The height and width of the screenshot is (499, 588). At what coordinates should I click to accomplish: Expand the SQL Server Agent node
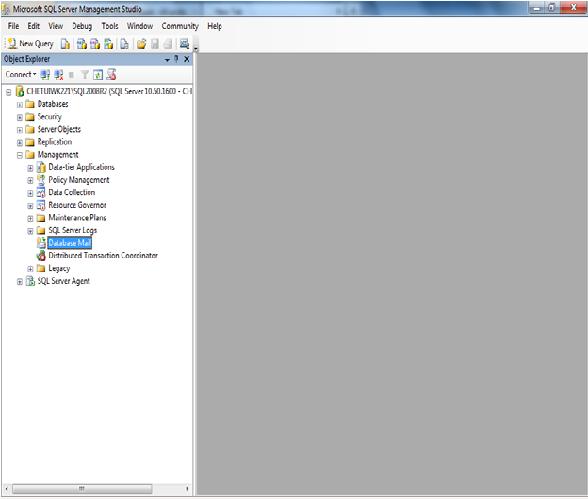[20, 282]
